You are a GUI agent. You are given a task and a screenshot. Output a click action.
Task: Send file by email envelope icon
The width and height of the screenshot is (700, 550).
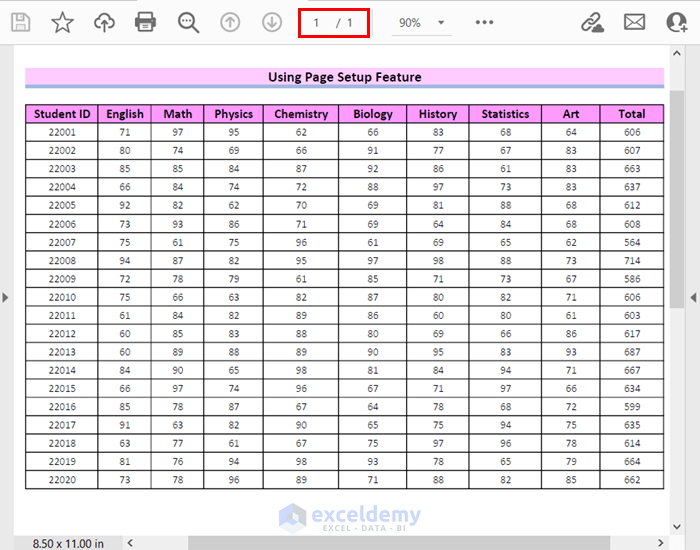(x=634, y=22)
